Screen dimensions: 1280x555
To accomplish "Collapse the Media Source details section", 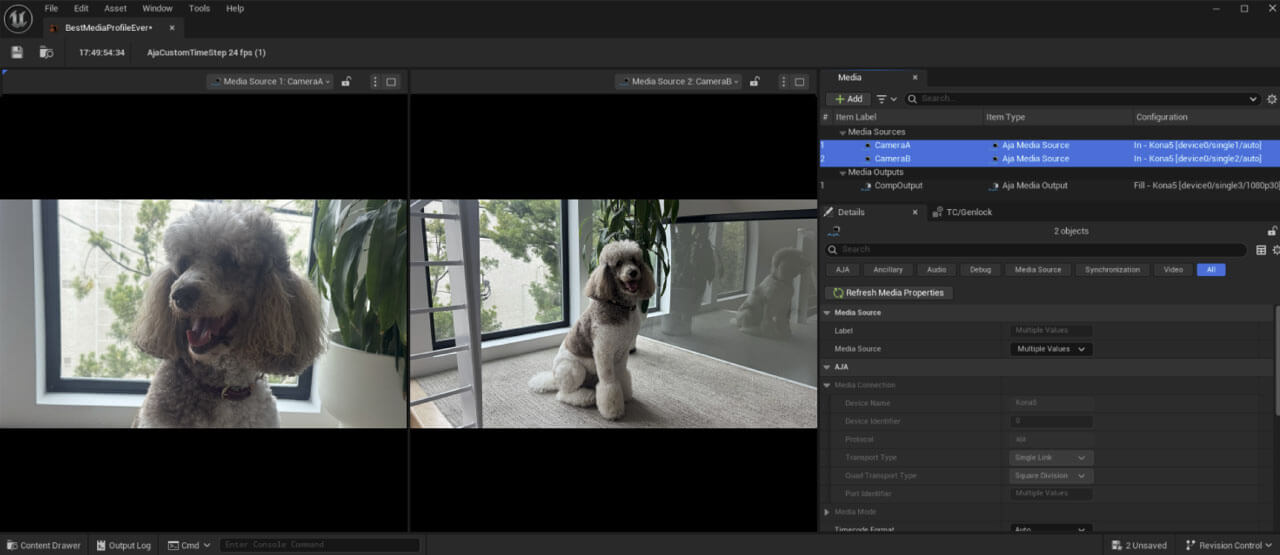I will coord(827,313).
